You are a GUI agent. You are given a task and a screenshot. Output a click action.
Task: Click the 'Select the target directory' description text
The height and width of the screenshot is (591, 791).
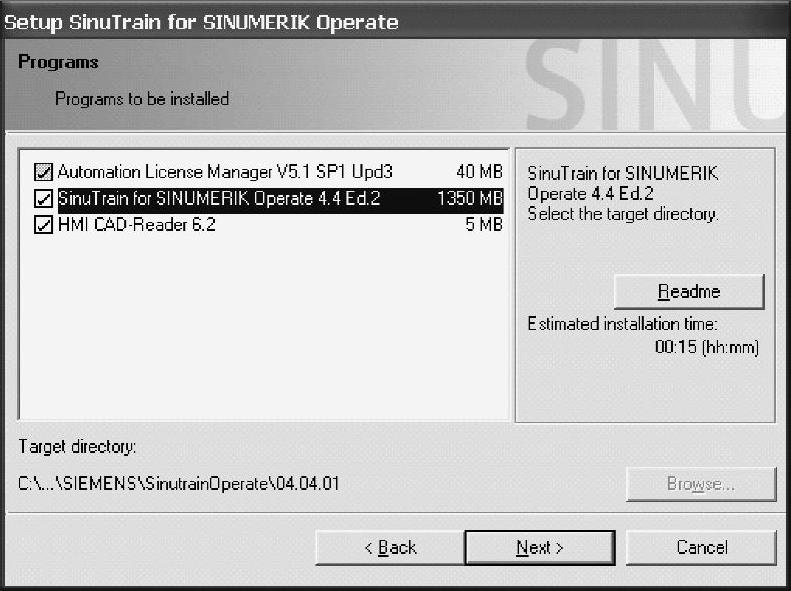(622, 214)
